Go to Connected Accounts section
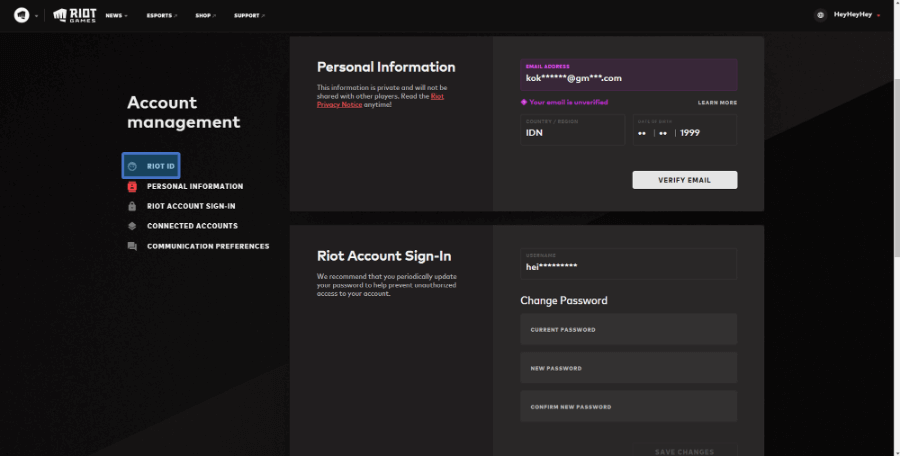This screenshot has width=900, height=456. [x=192, y=226]
